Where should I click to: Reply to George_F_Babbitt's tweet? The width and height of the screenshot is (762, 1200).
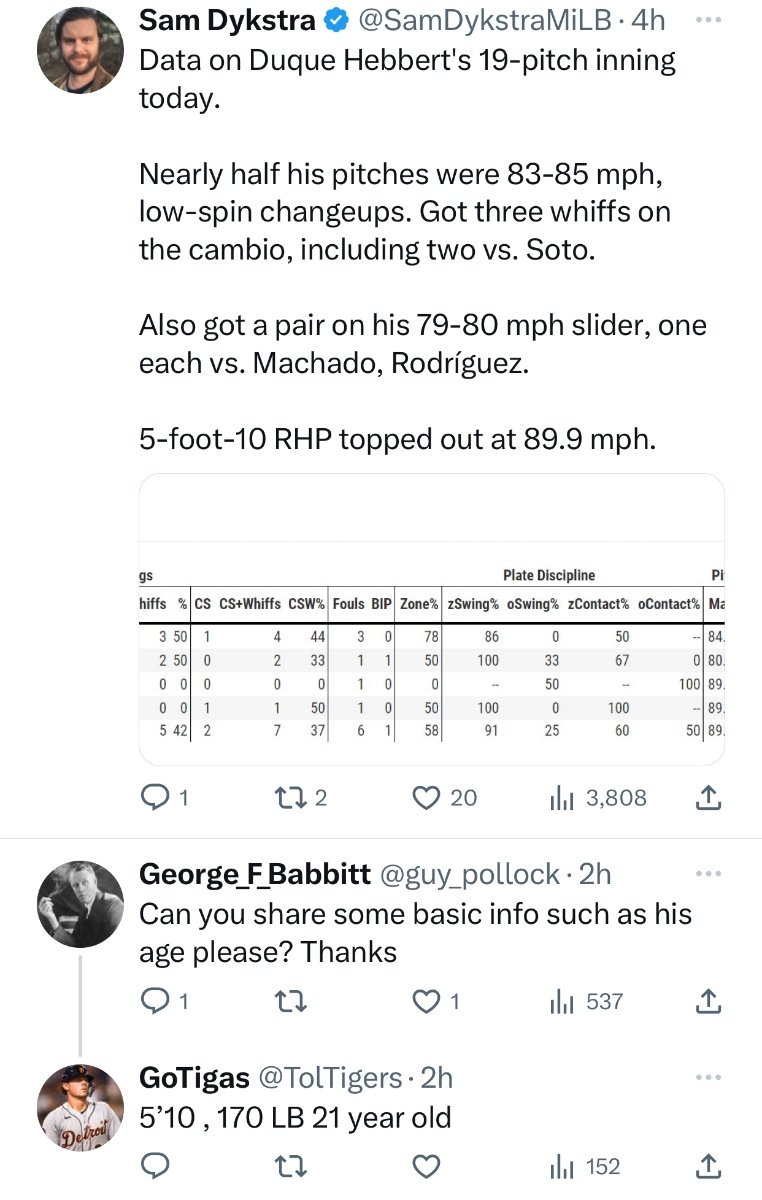click(x=154, y=1000)
